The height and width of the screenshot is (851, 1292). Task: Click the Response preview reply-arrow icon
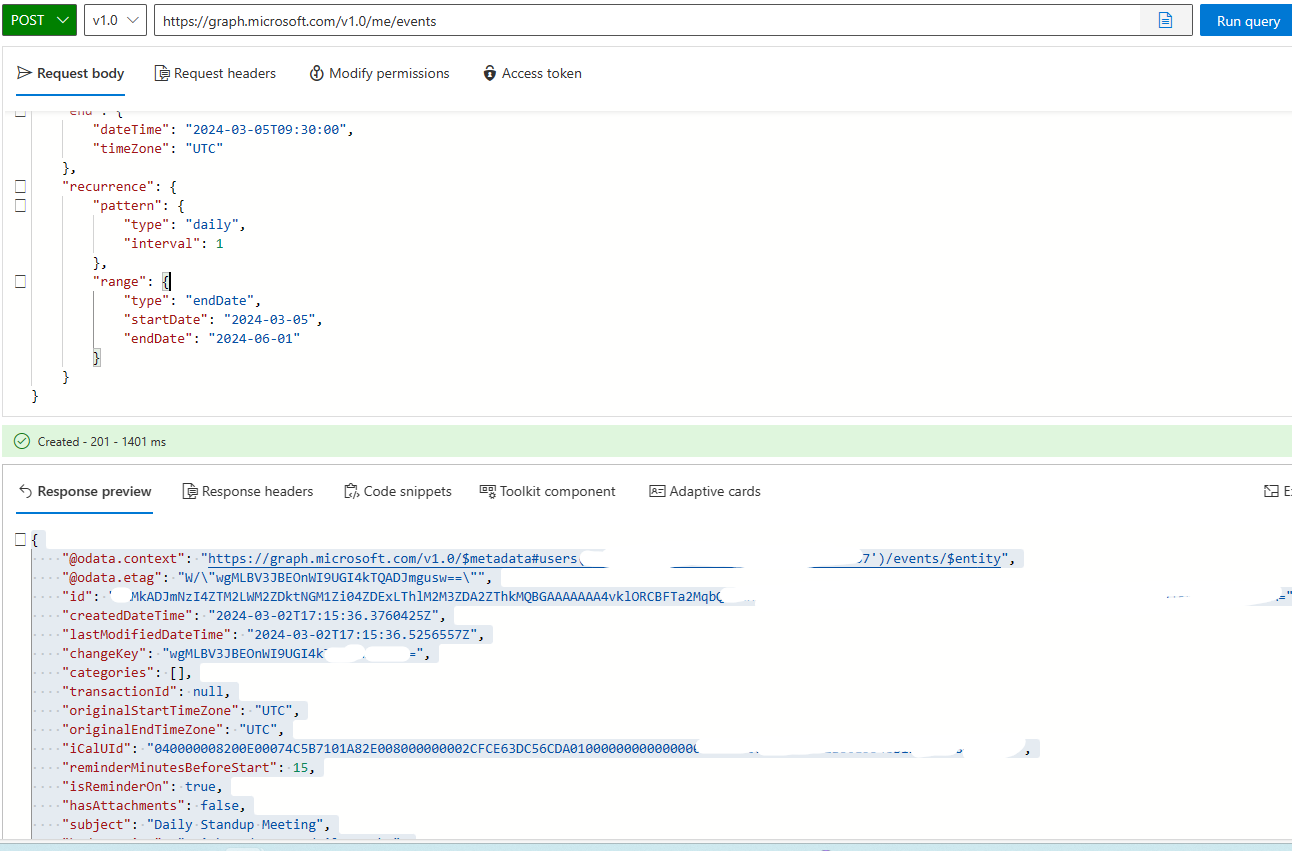tap(26, 491)
